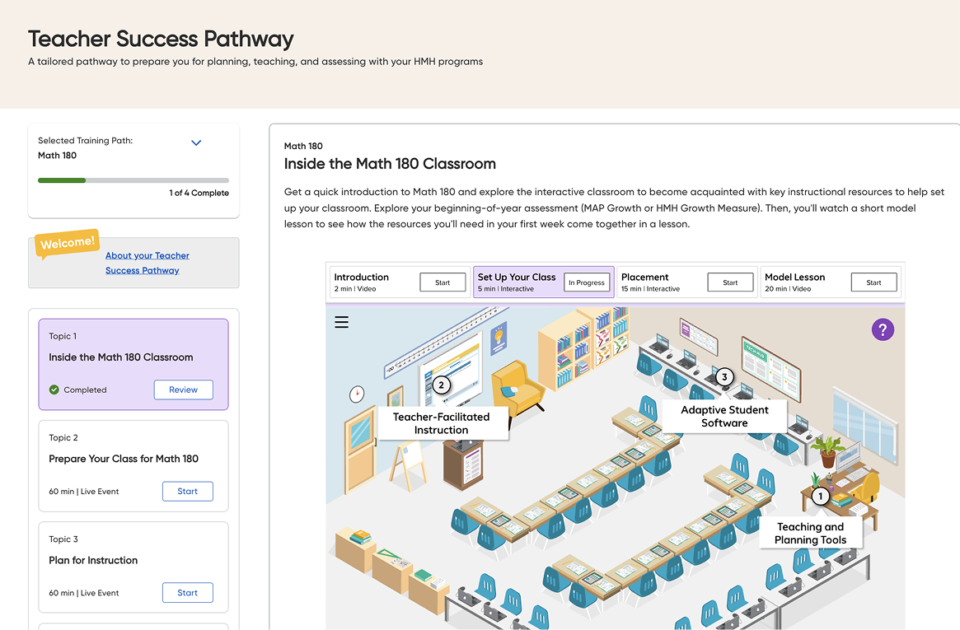Click the Teacher-Facilitated Instruction label
960x630 pixels.
[441, 423]
